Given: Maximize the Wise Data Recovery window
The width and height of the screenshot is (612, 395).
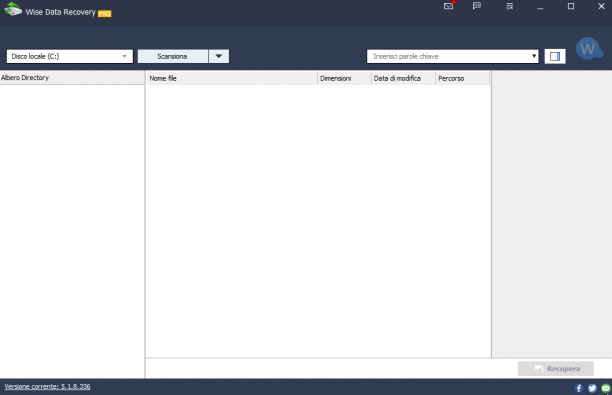Looking at the screenshot, I should coord(571,6).
